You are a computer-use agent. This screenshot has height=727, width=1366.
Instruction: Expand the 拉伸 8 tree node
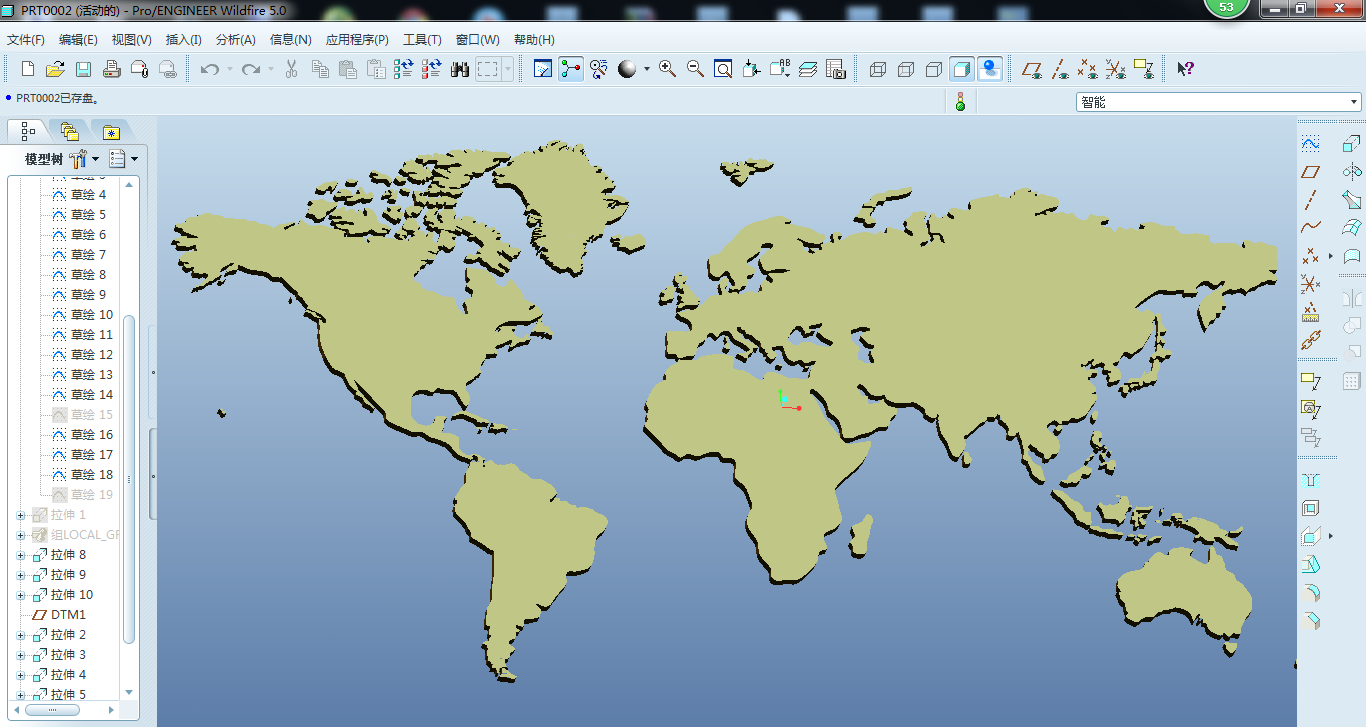[x=21, y=555]
